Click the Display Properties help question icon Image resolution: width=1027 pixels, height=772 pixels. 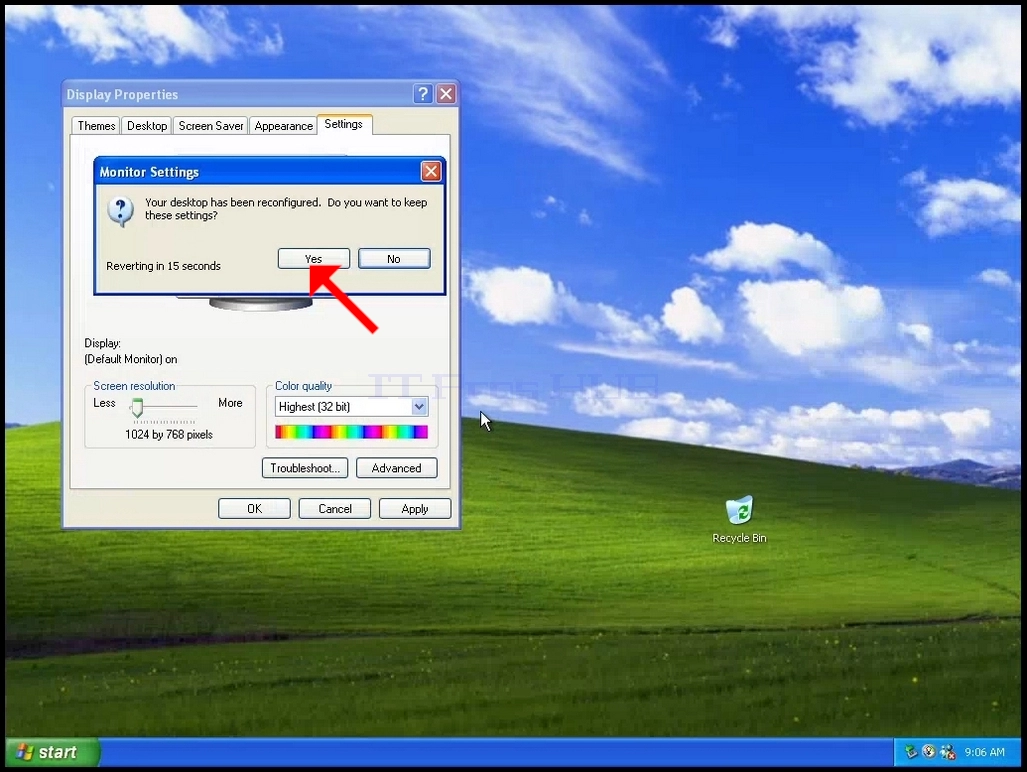coord(423,94)
